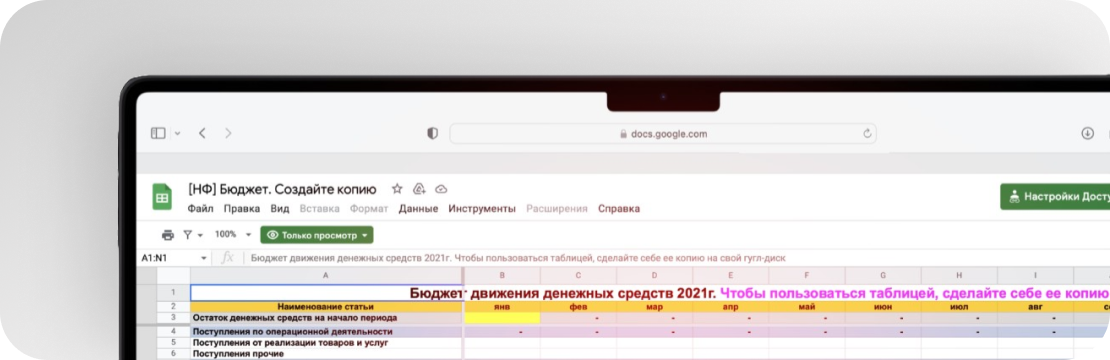Screen dimensions: 1110x360
Task: Select the document title text
Action: point(282,189)
